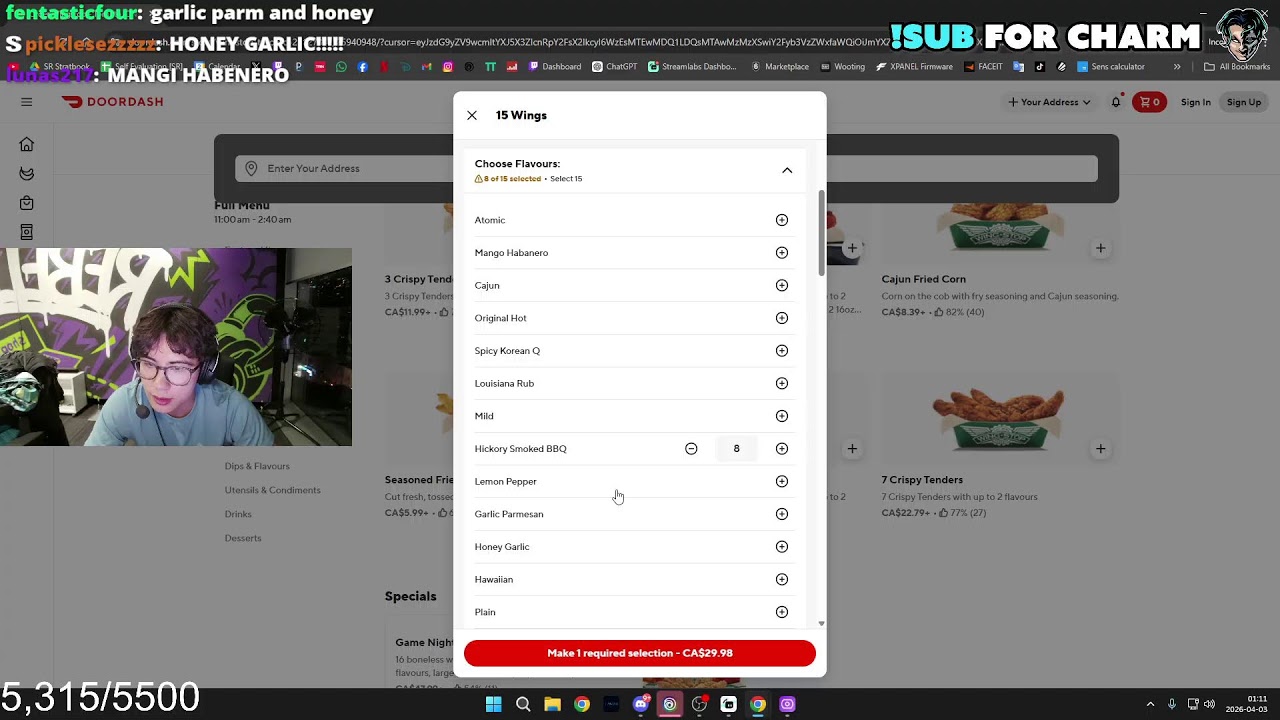Open File Explorer from the taskbar

click(552, 704)
